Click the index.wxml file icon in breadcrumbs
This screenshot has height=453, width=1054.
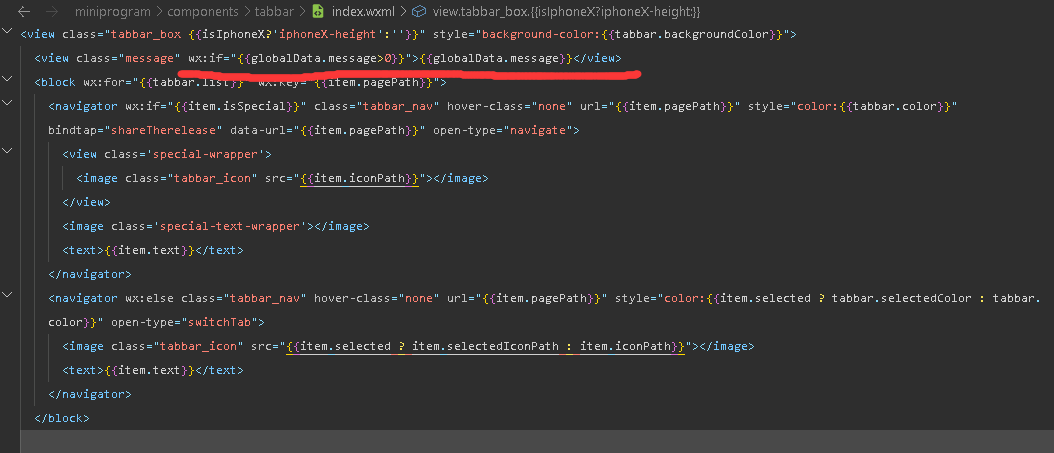[x=319, y=11]
